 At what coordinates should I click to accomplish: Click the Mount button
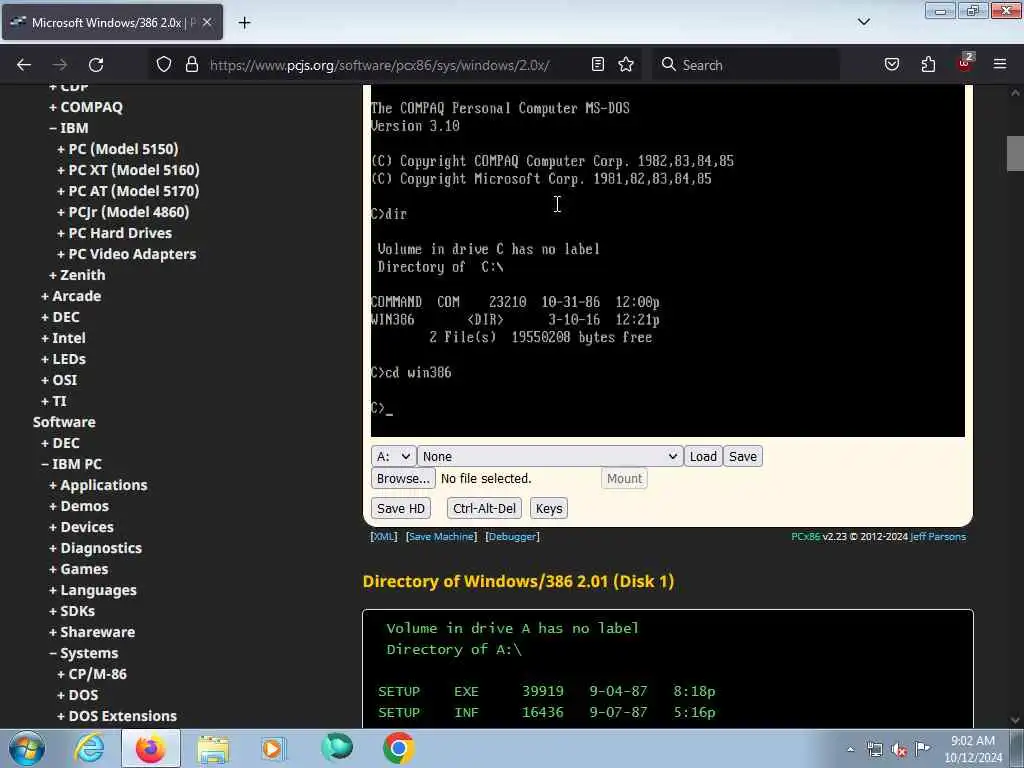pos(624,479)
